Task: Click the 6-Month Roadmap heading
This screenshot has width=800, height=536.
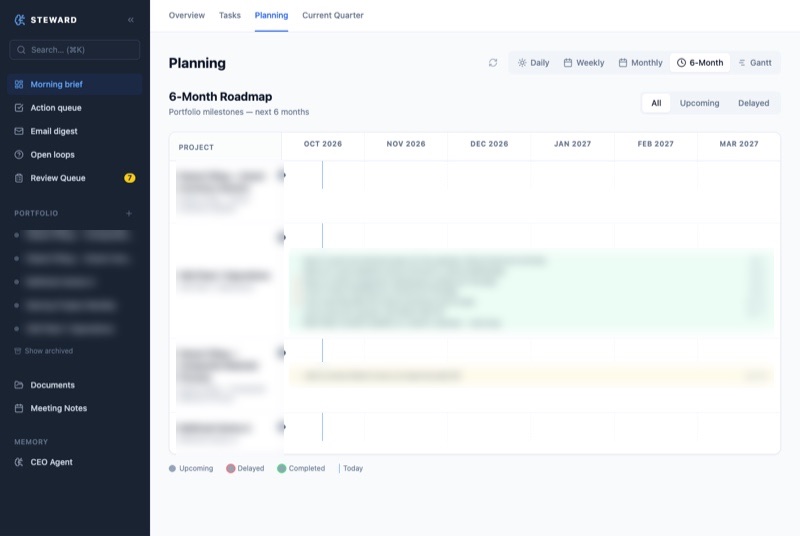Action: 220,96
